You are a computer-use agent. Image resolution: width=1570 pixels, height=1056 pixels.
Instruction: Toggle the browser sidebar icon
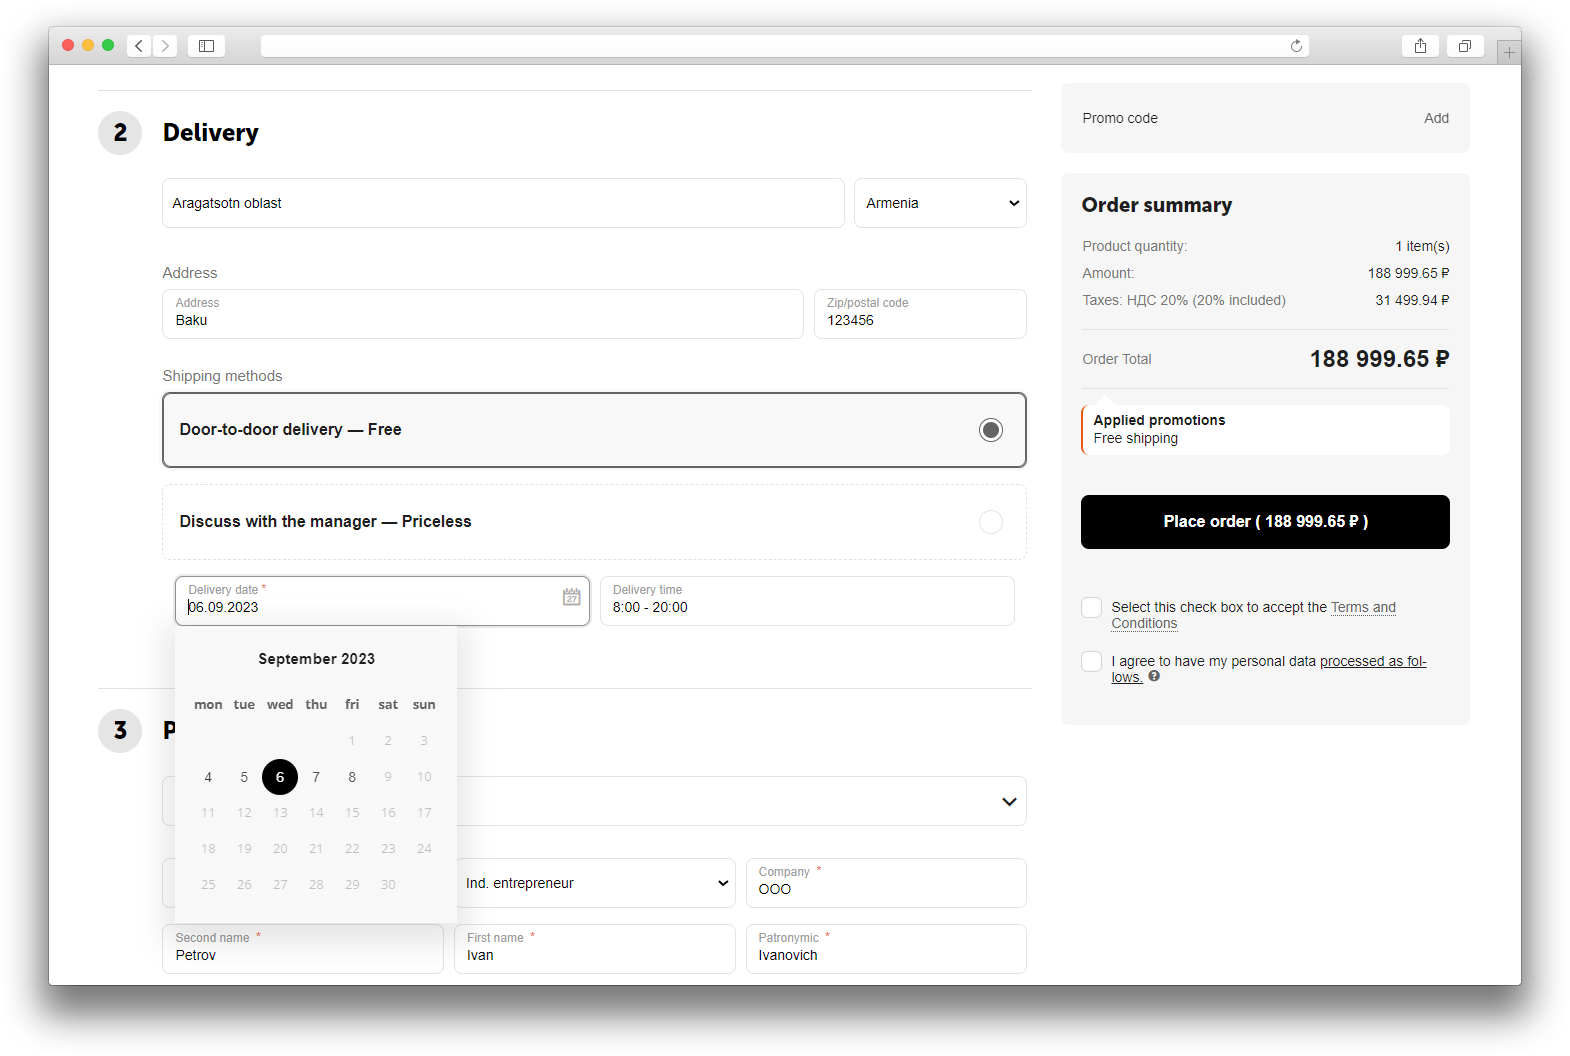(x=206, y=46)
